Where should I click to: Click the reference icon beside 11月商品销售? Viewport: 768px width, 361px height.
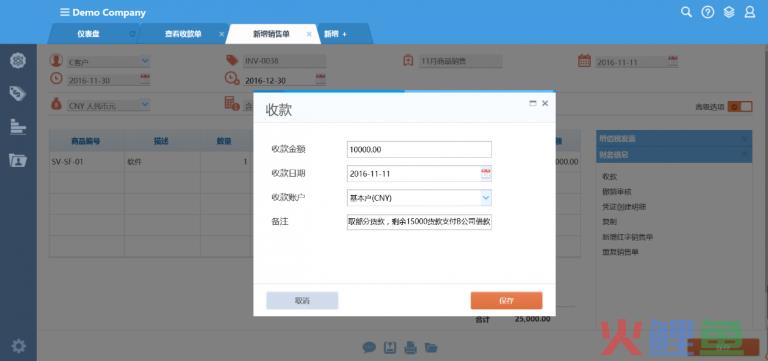coord(408,60)
